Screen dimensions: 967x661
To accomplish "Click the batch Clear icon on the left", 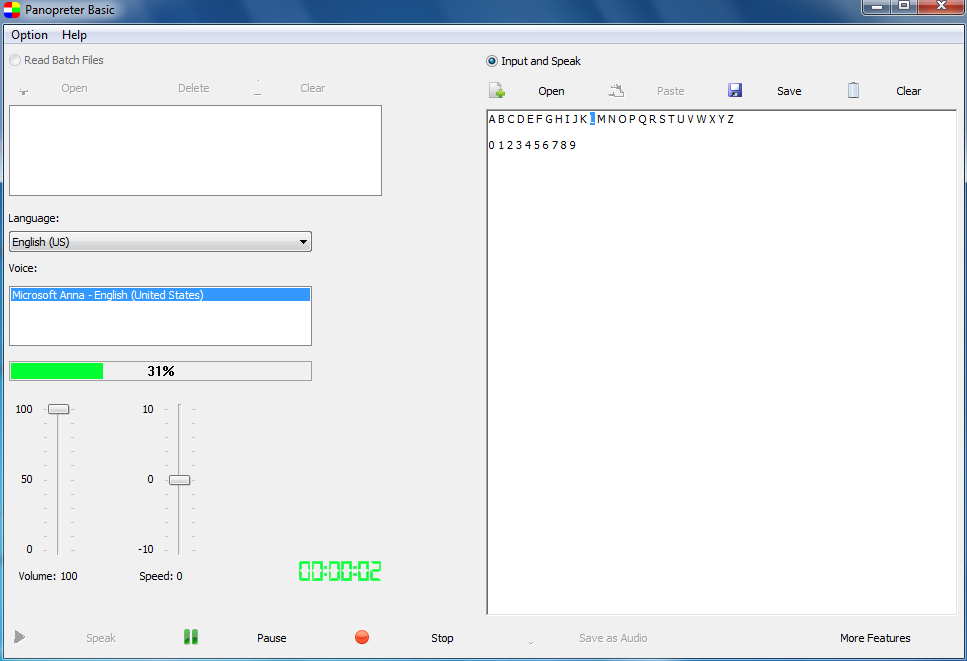I will pyautogui.click(x=257, y=88).
